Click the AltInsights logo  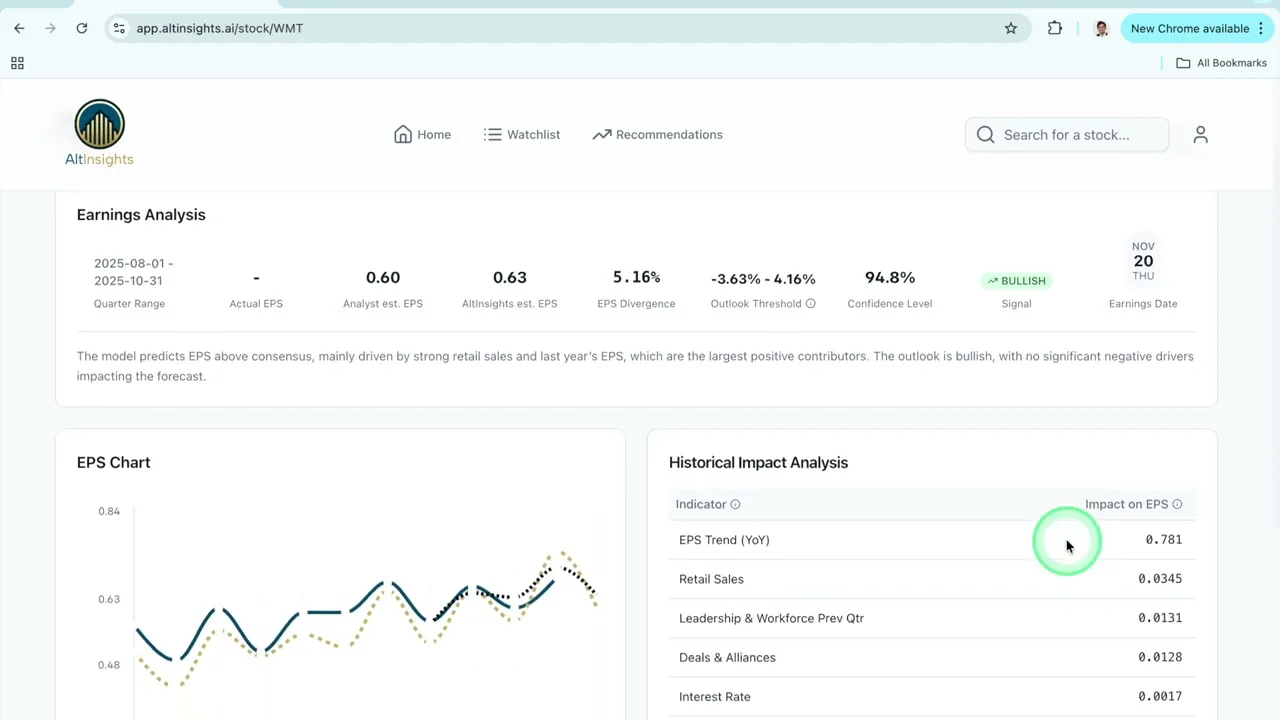99,133
